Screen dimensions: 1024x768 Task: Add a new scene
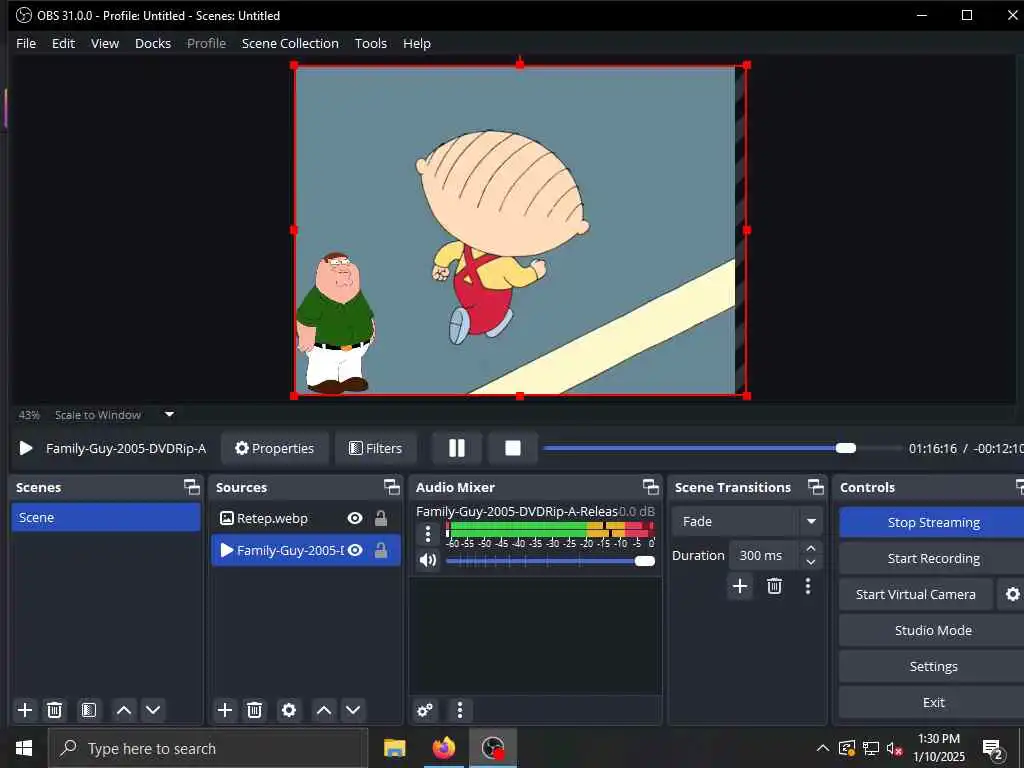coord(25,710)
